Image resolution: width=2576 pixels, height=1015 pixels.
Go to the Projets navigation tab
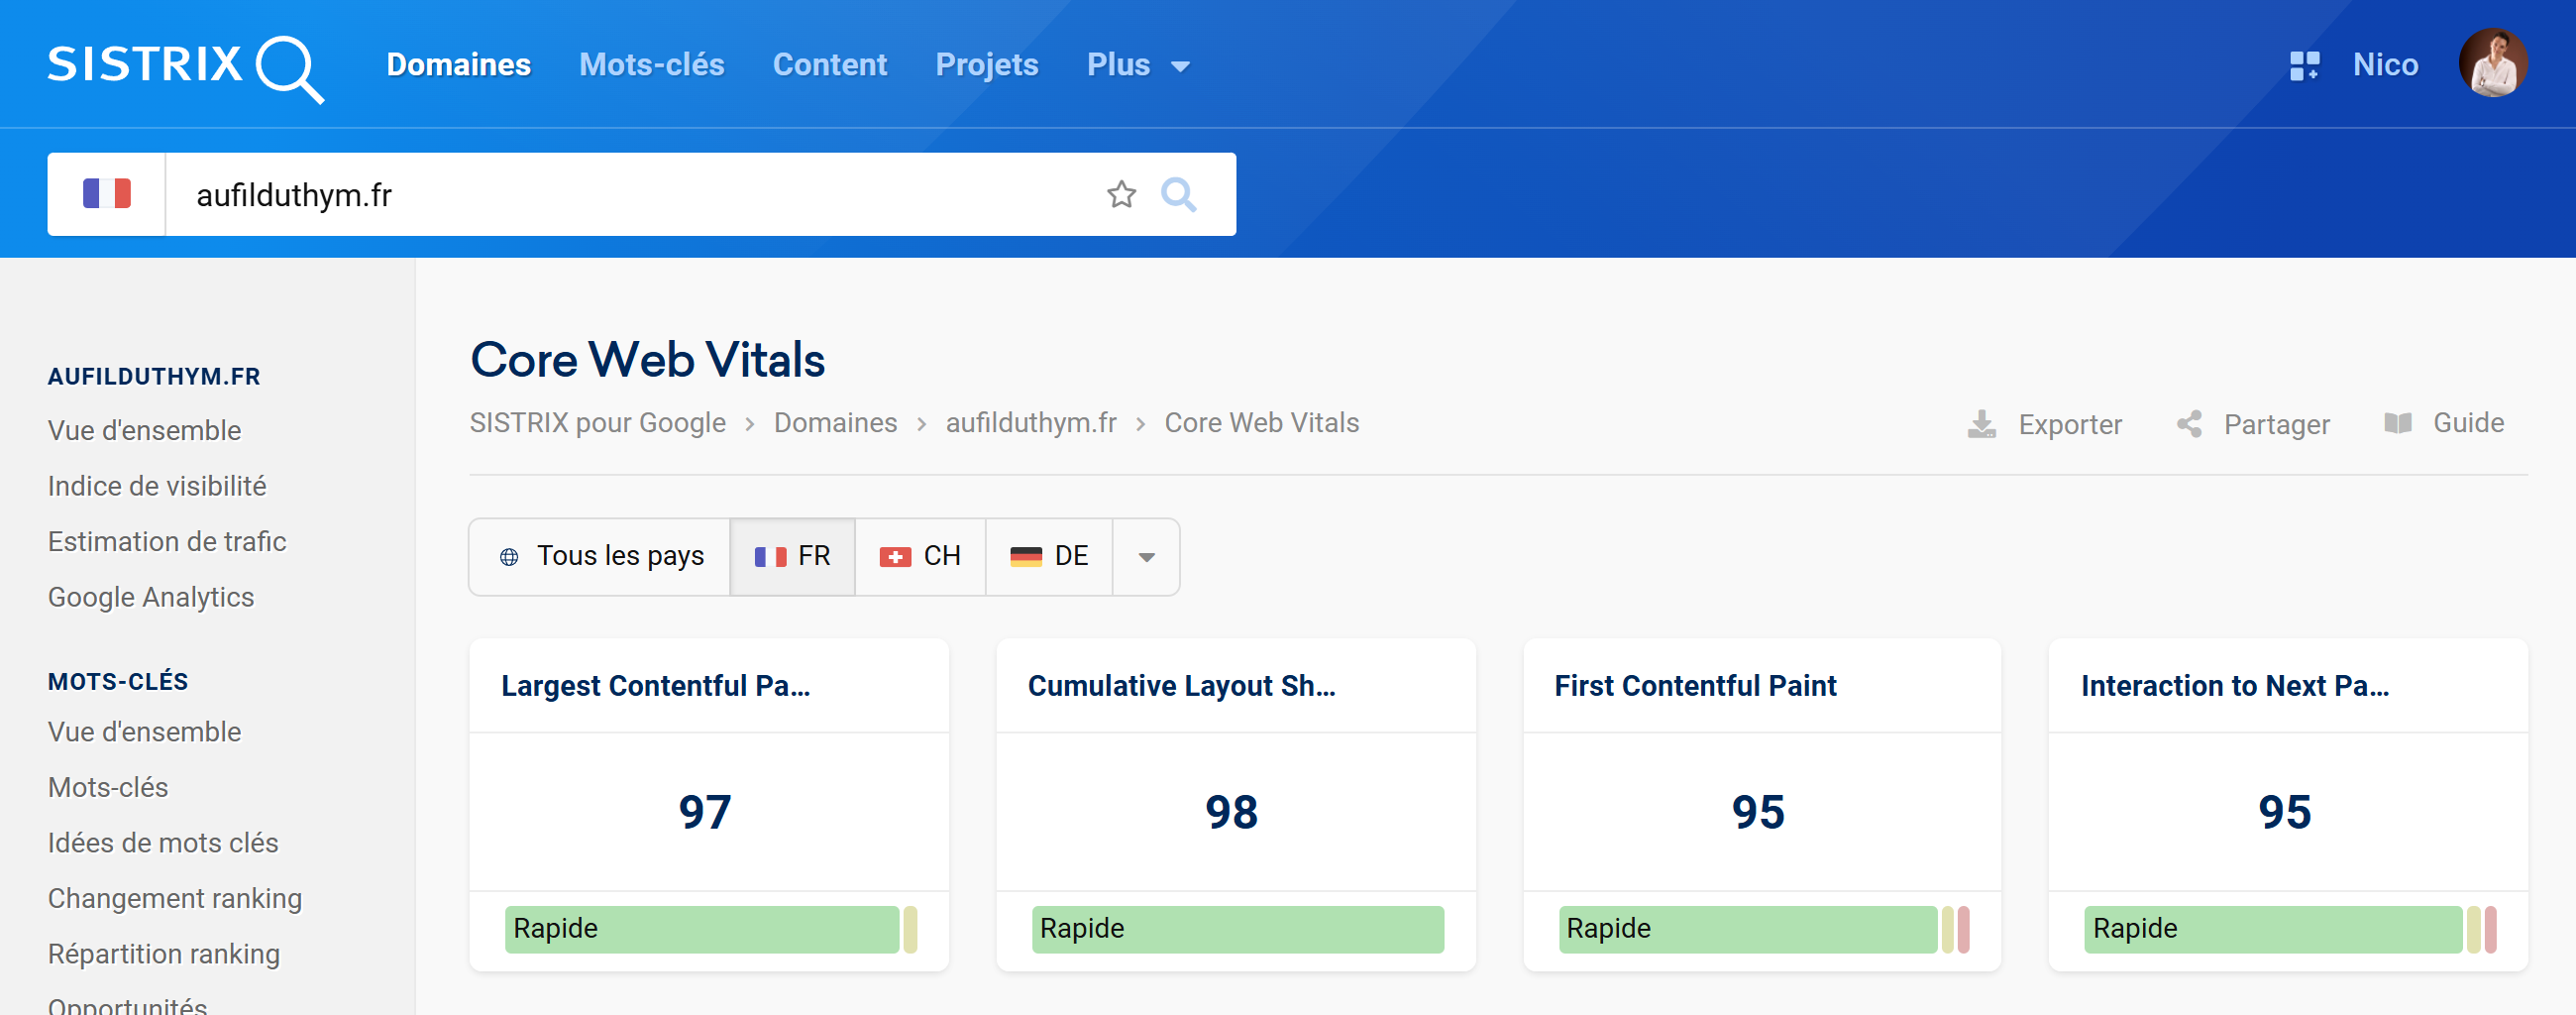click(986, 65)
